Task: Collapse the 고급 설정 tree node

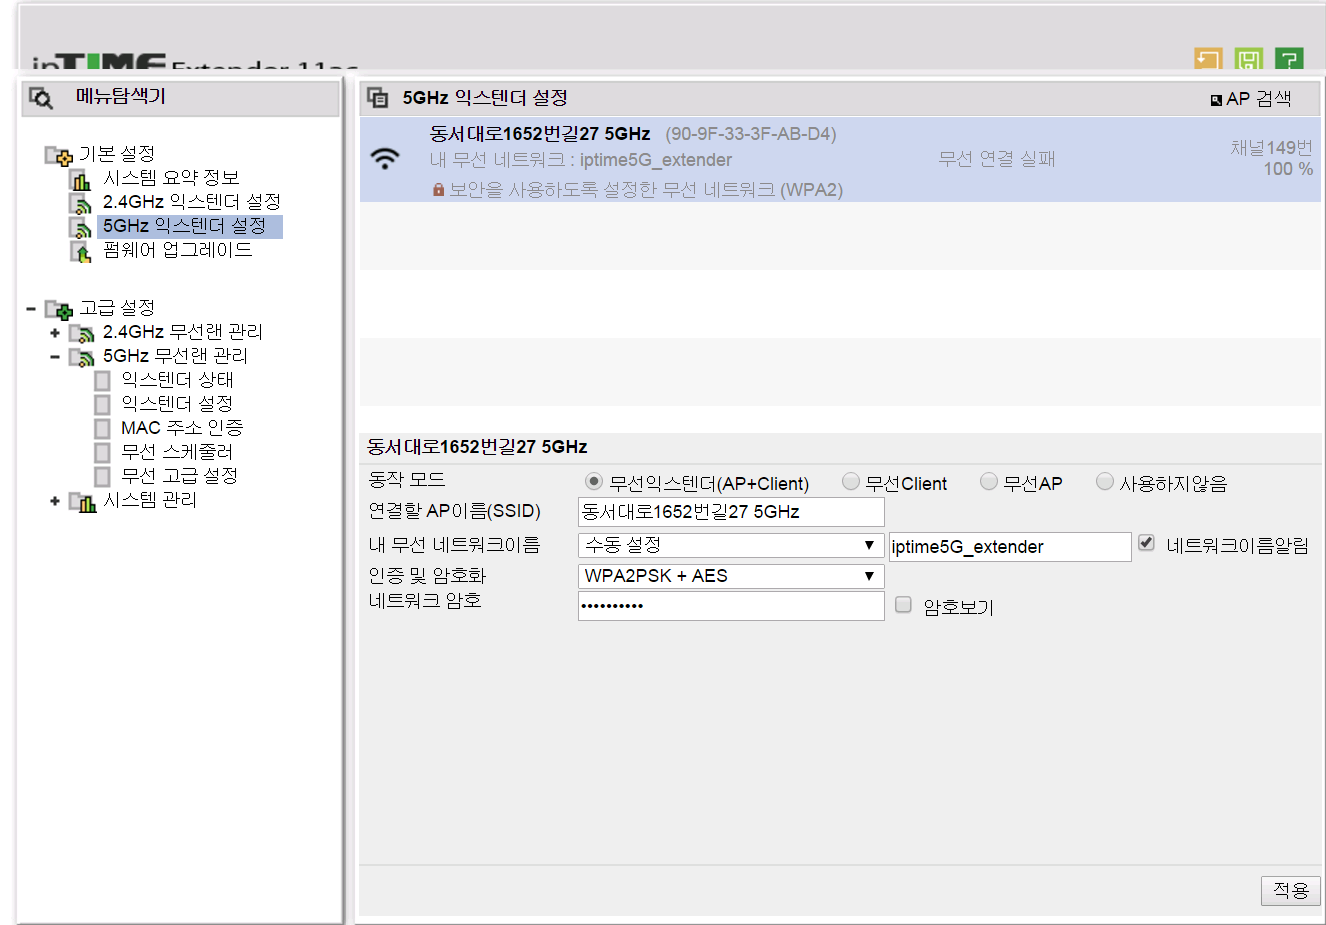Action: tap(31, 309)
